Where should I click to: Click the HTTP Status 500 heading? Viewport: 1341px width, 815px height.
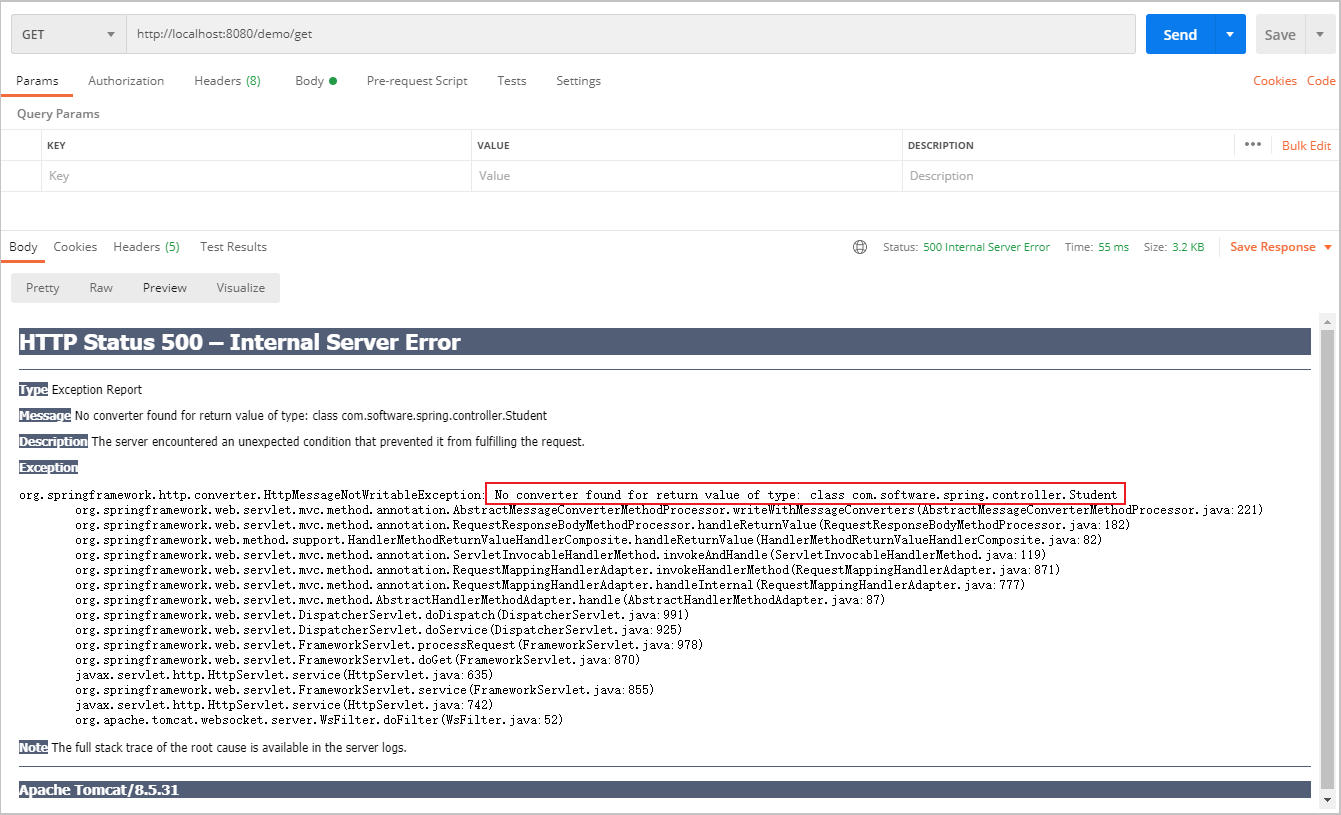tap(240, 342)
